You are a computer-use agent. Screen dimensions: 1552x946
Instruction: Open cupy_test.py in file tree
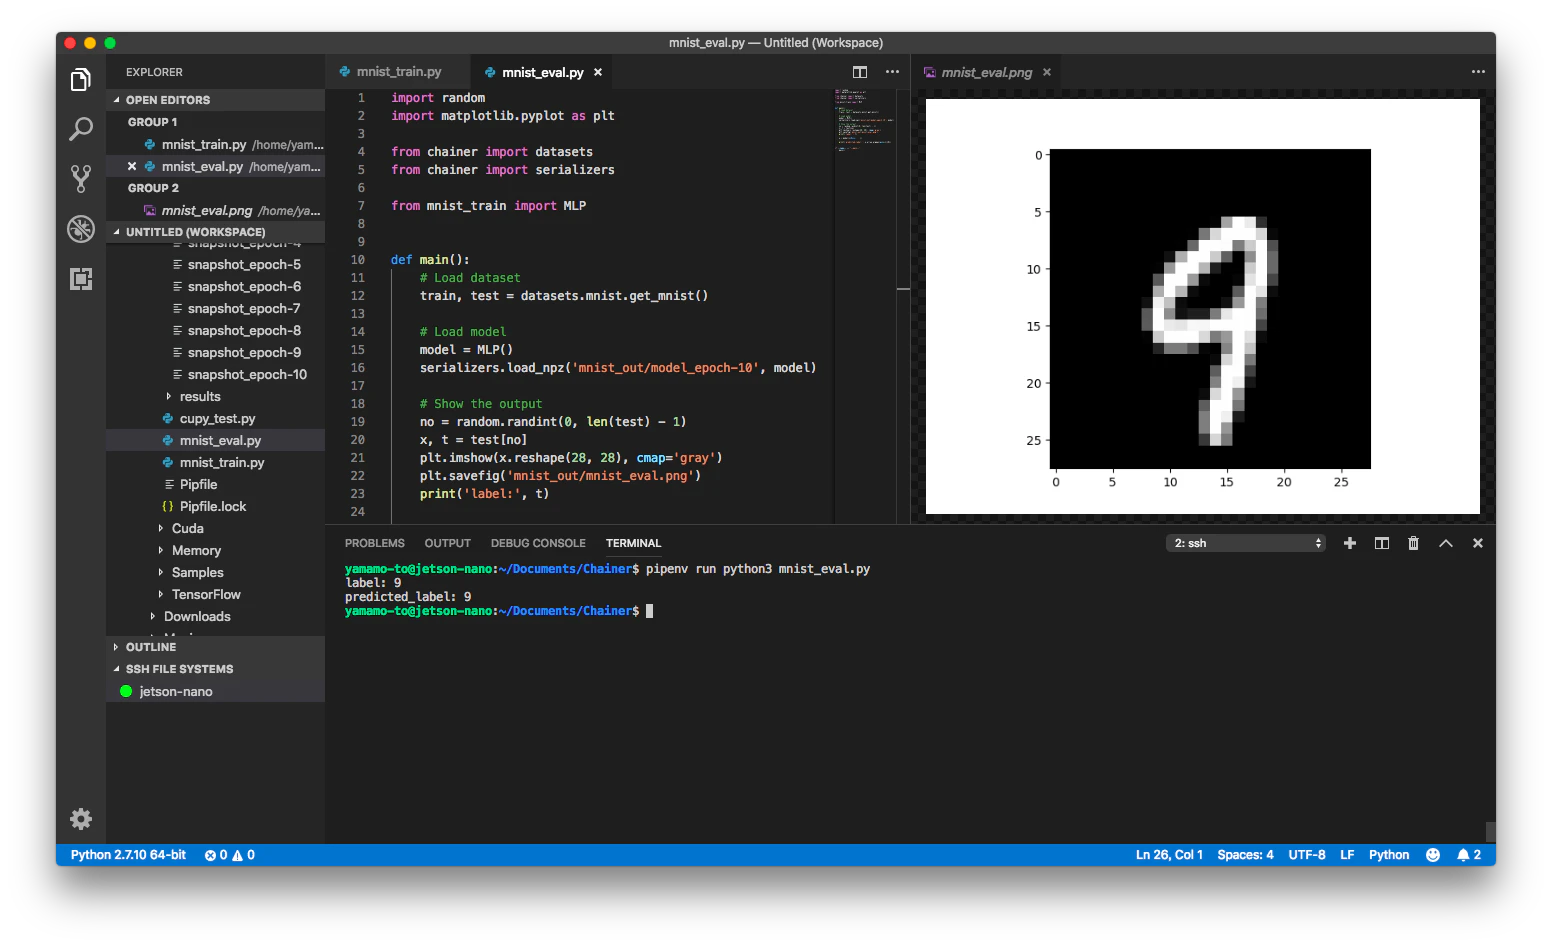(x=216, y=419)
